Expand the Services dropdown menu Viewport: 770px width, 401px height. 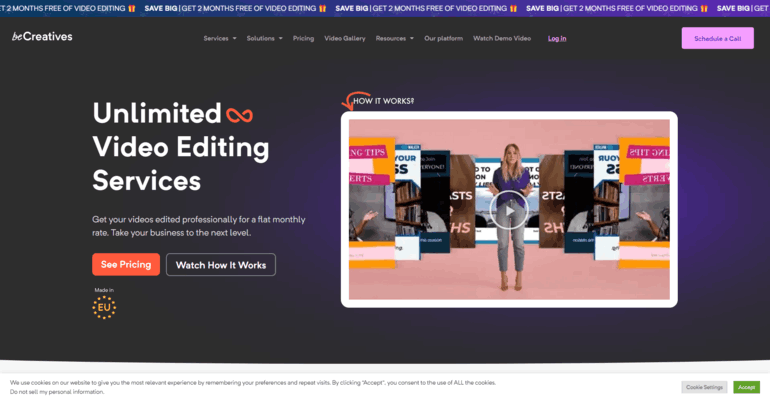pyautogui.click(x=220, y=38)
